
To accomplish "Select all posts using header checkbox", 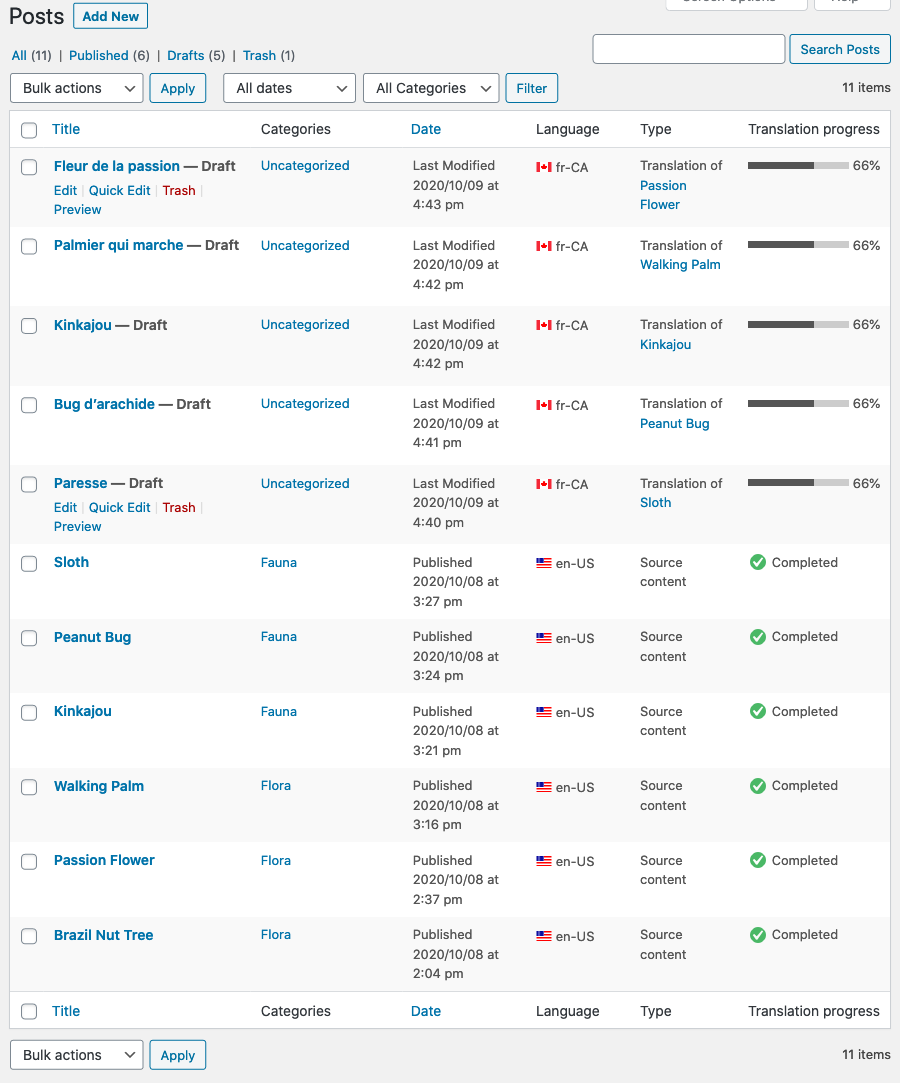I will click(30, 130).
